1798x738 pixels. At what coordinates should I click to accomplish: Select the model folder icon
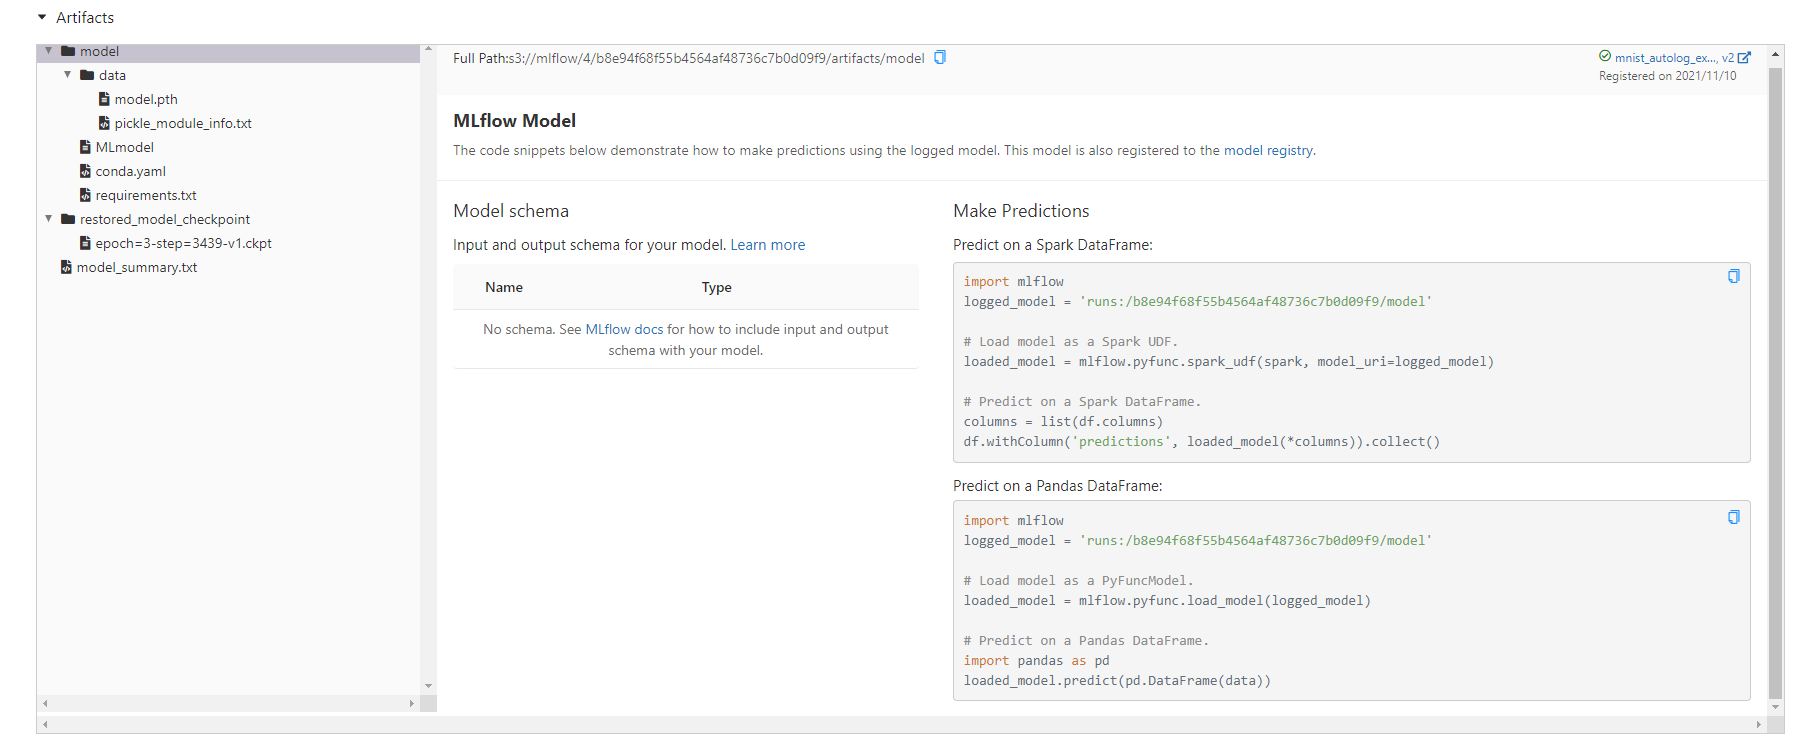[x=68, y=51]
